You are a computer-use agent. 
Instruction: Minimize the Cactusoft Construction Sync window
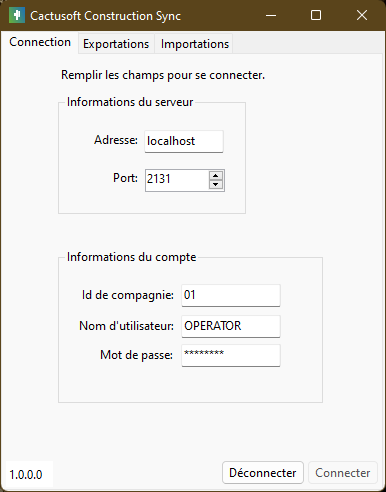click(271, 15)
